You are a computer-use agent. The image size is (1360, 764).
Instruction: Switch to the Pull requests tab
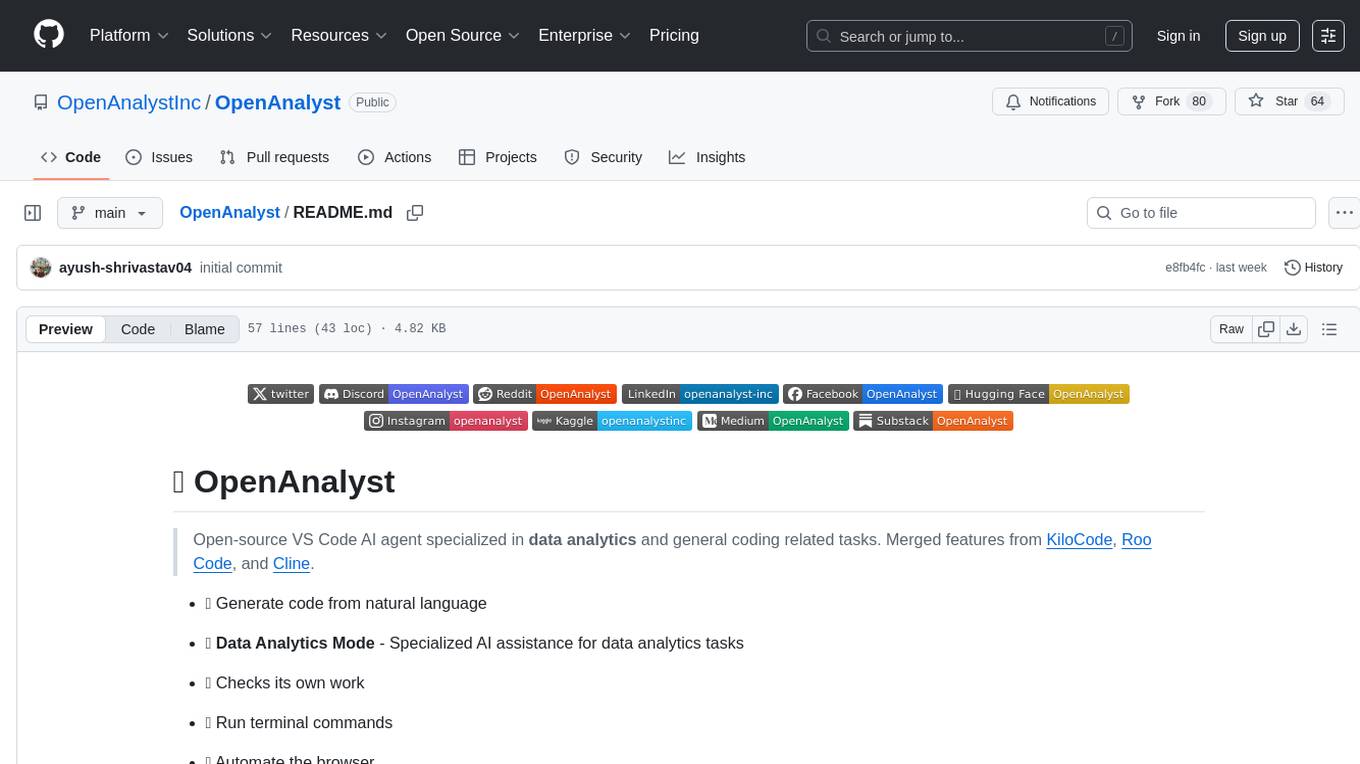point(274,157)
